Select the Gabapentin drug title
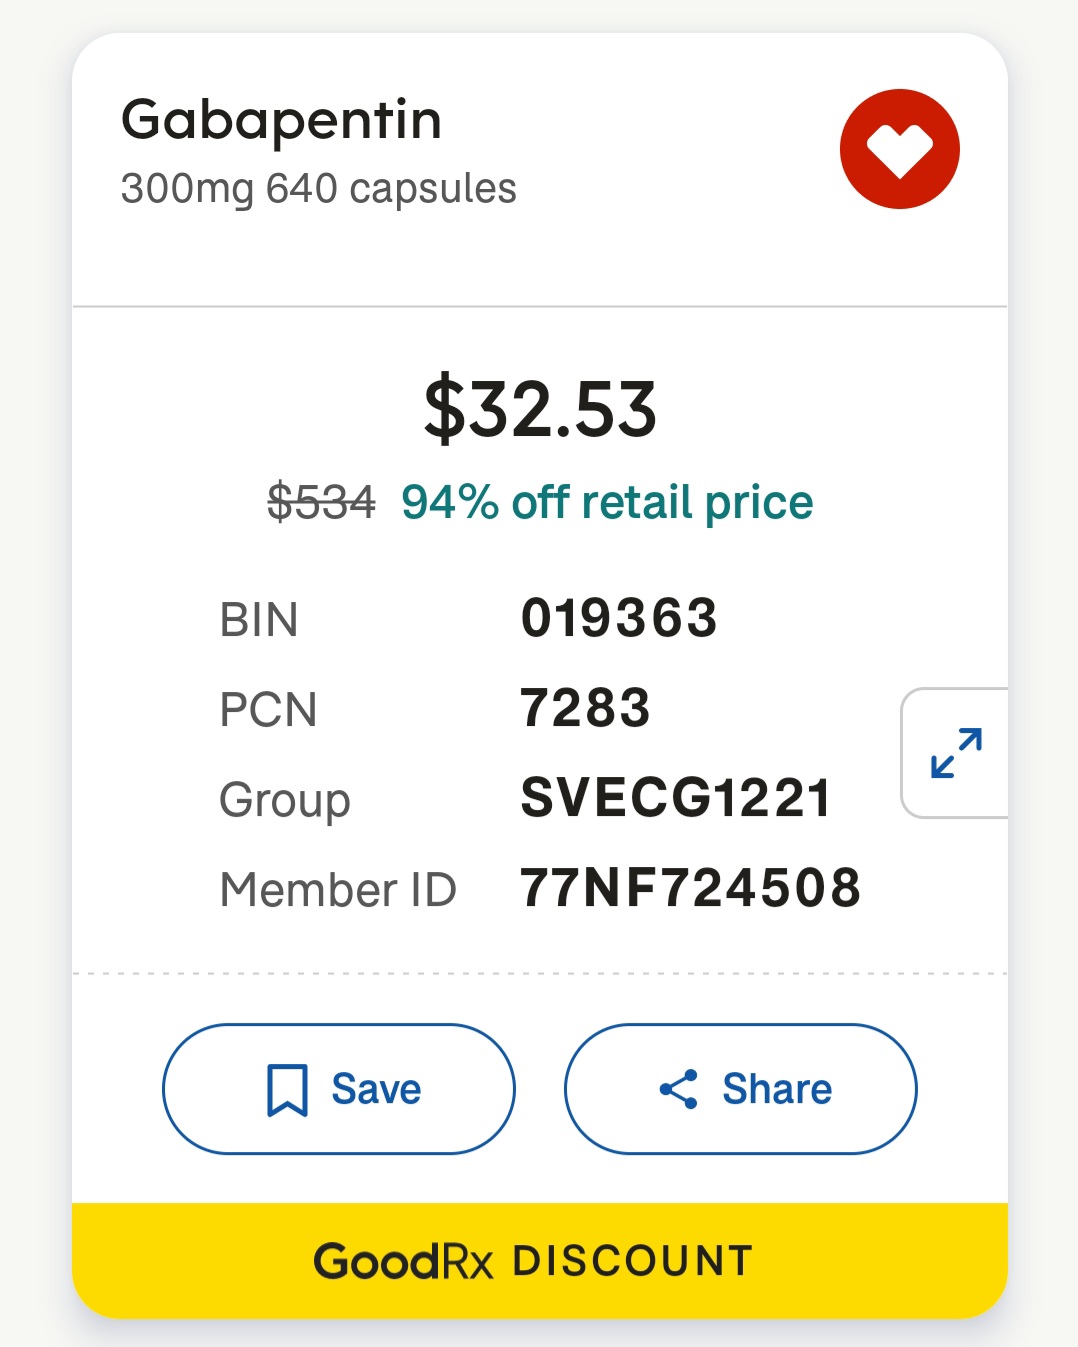This screenshot has height=1347, width=1078. [281, 121]
